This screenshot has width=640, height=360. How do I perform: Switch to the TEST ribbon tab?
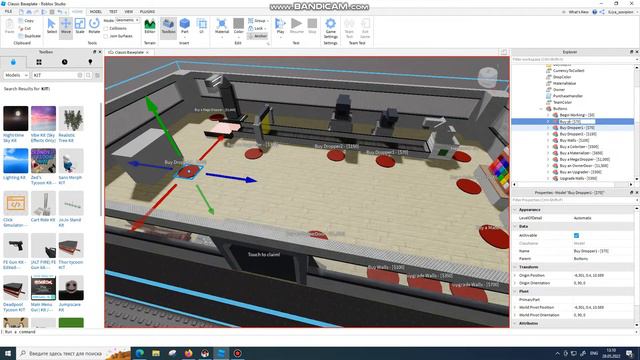[x=113, y=12]
